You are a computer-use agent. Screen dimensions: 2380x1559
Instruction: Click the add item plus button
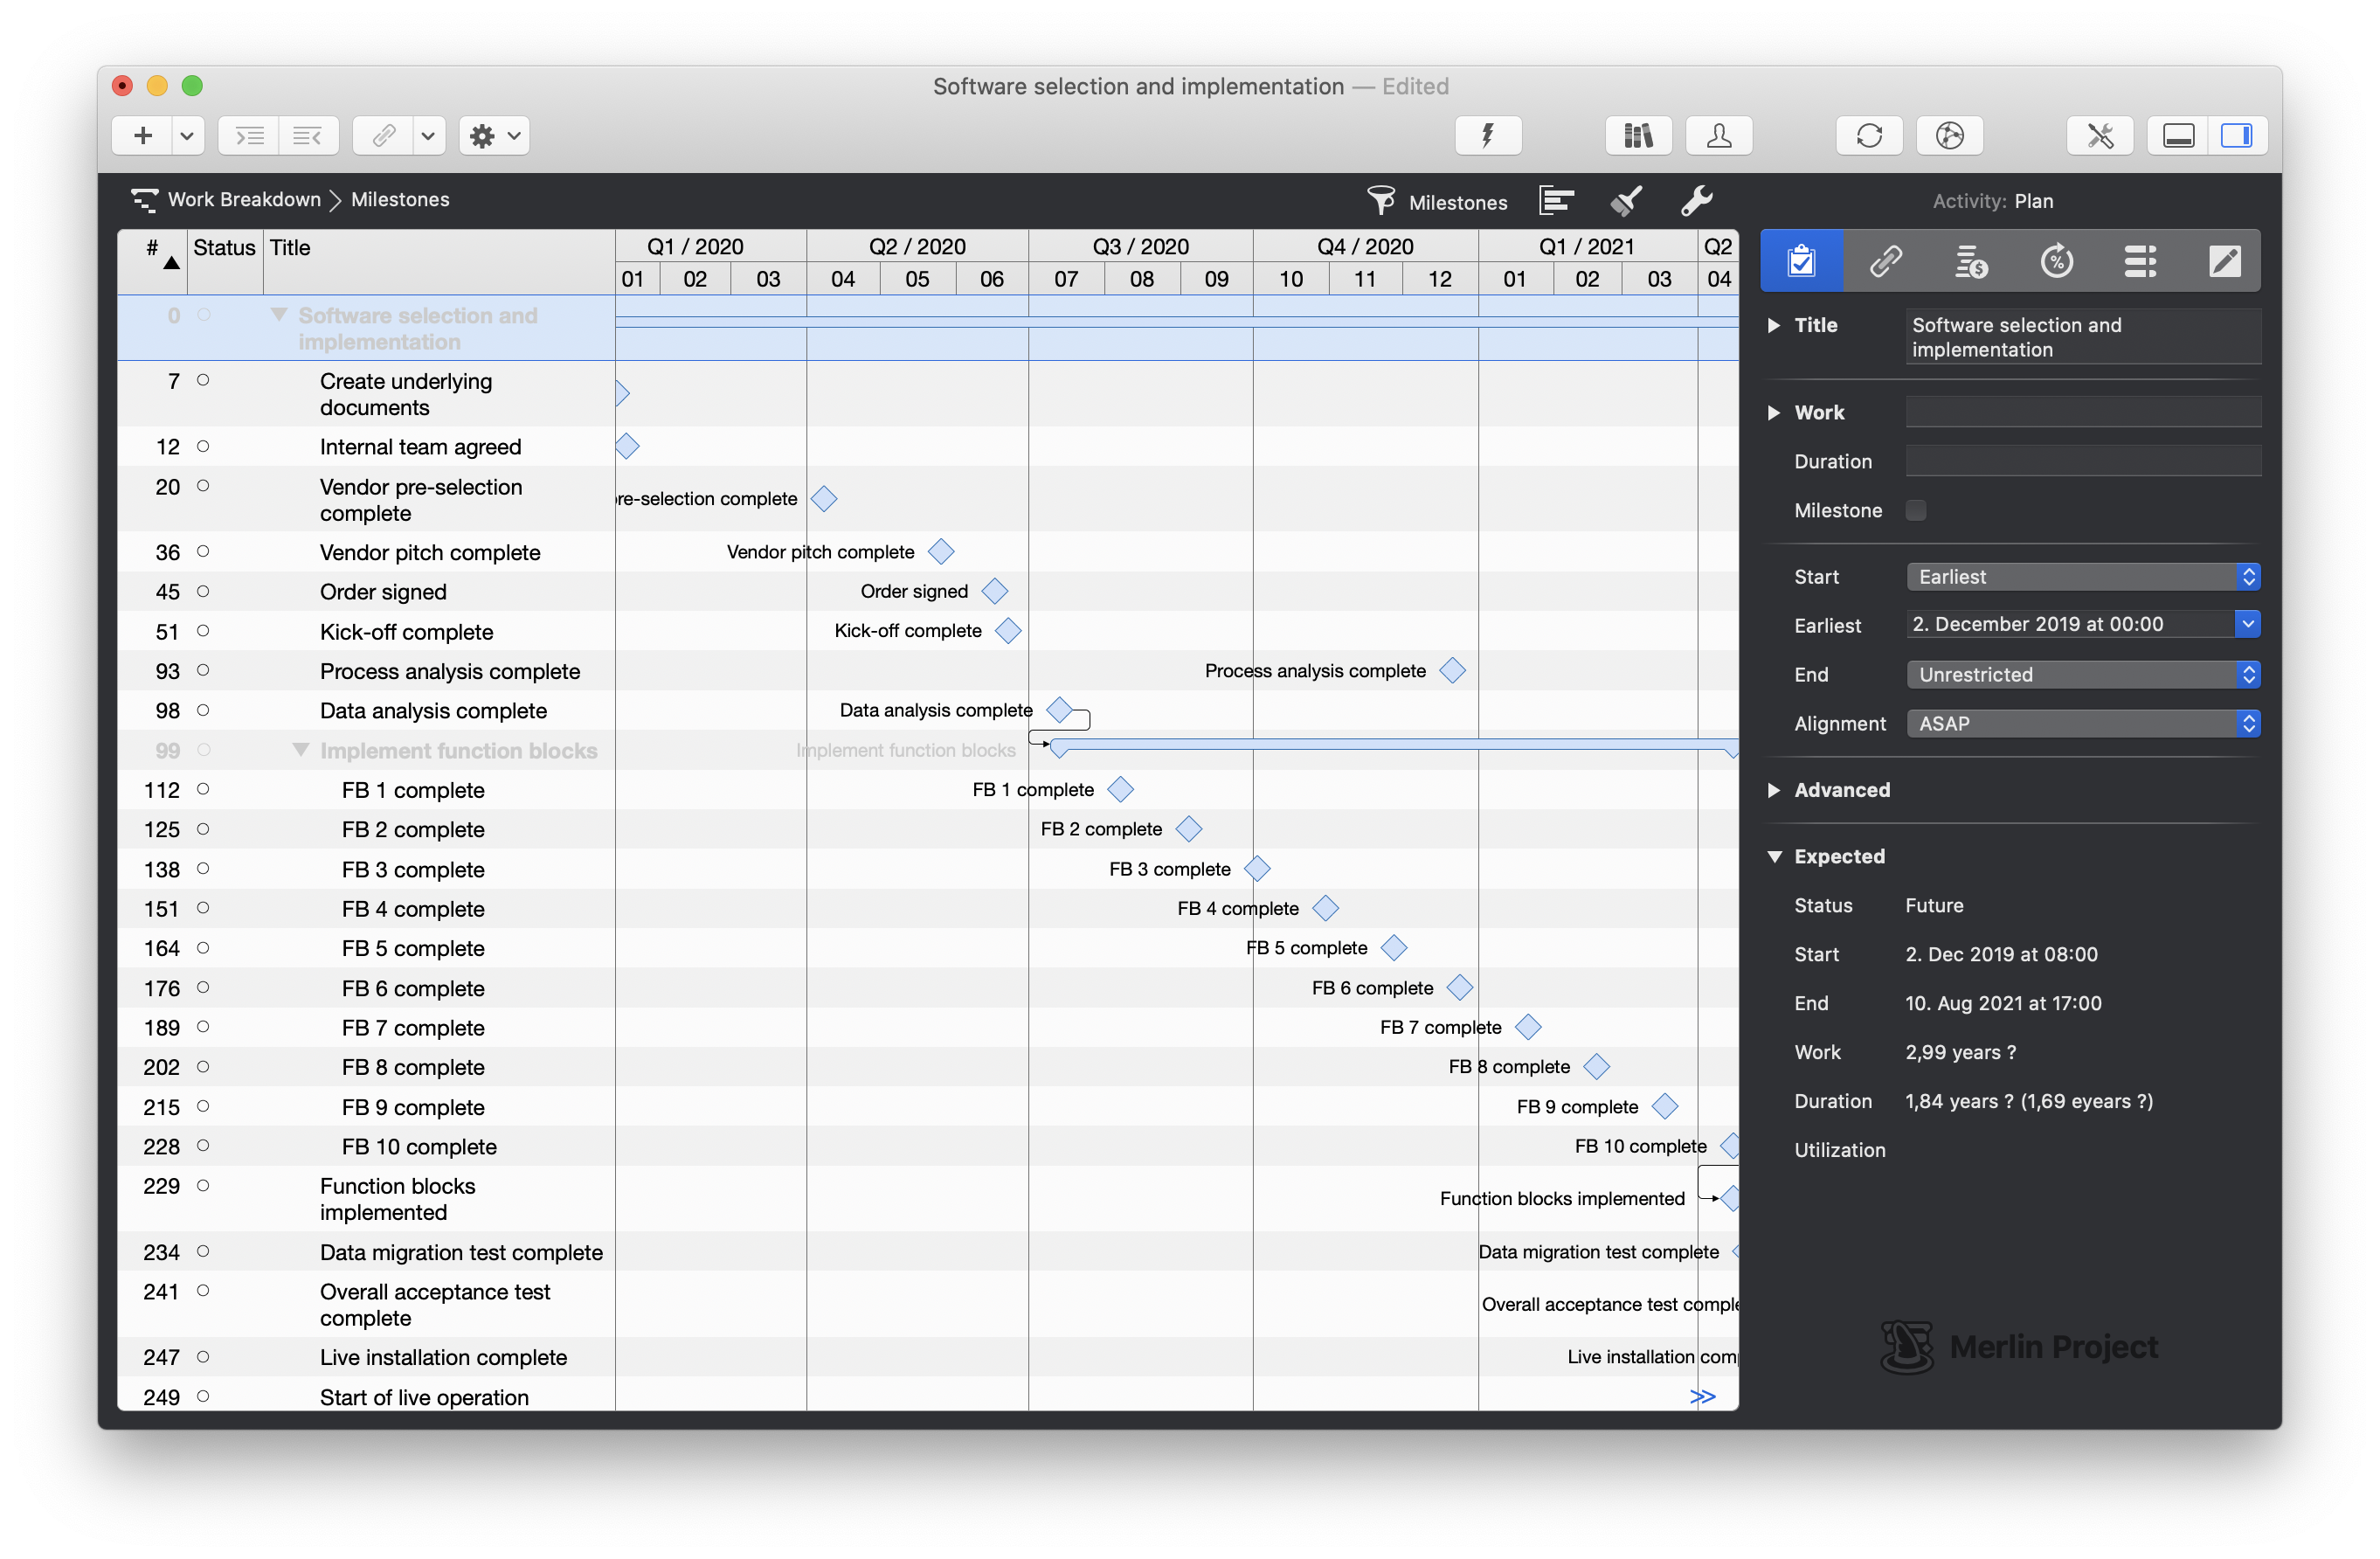click(143, 135)
